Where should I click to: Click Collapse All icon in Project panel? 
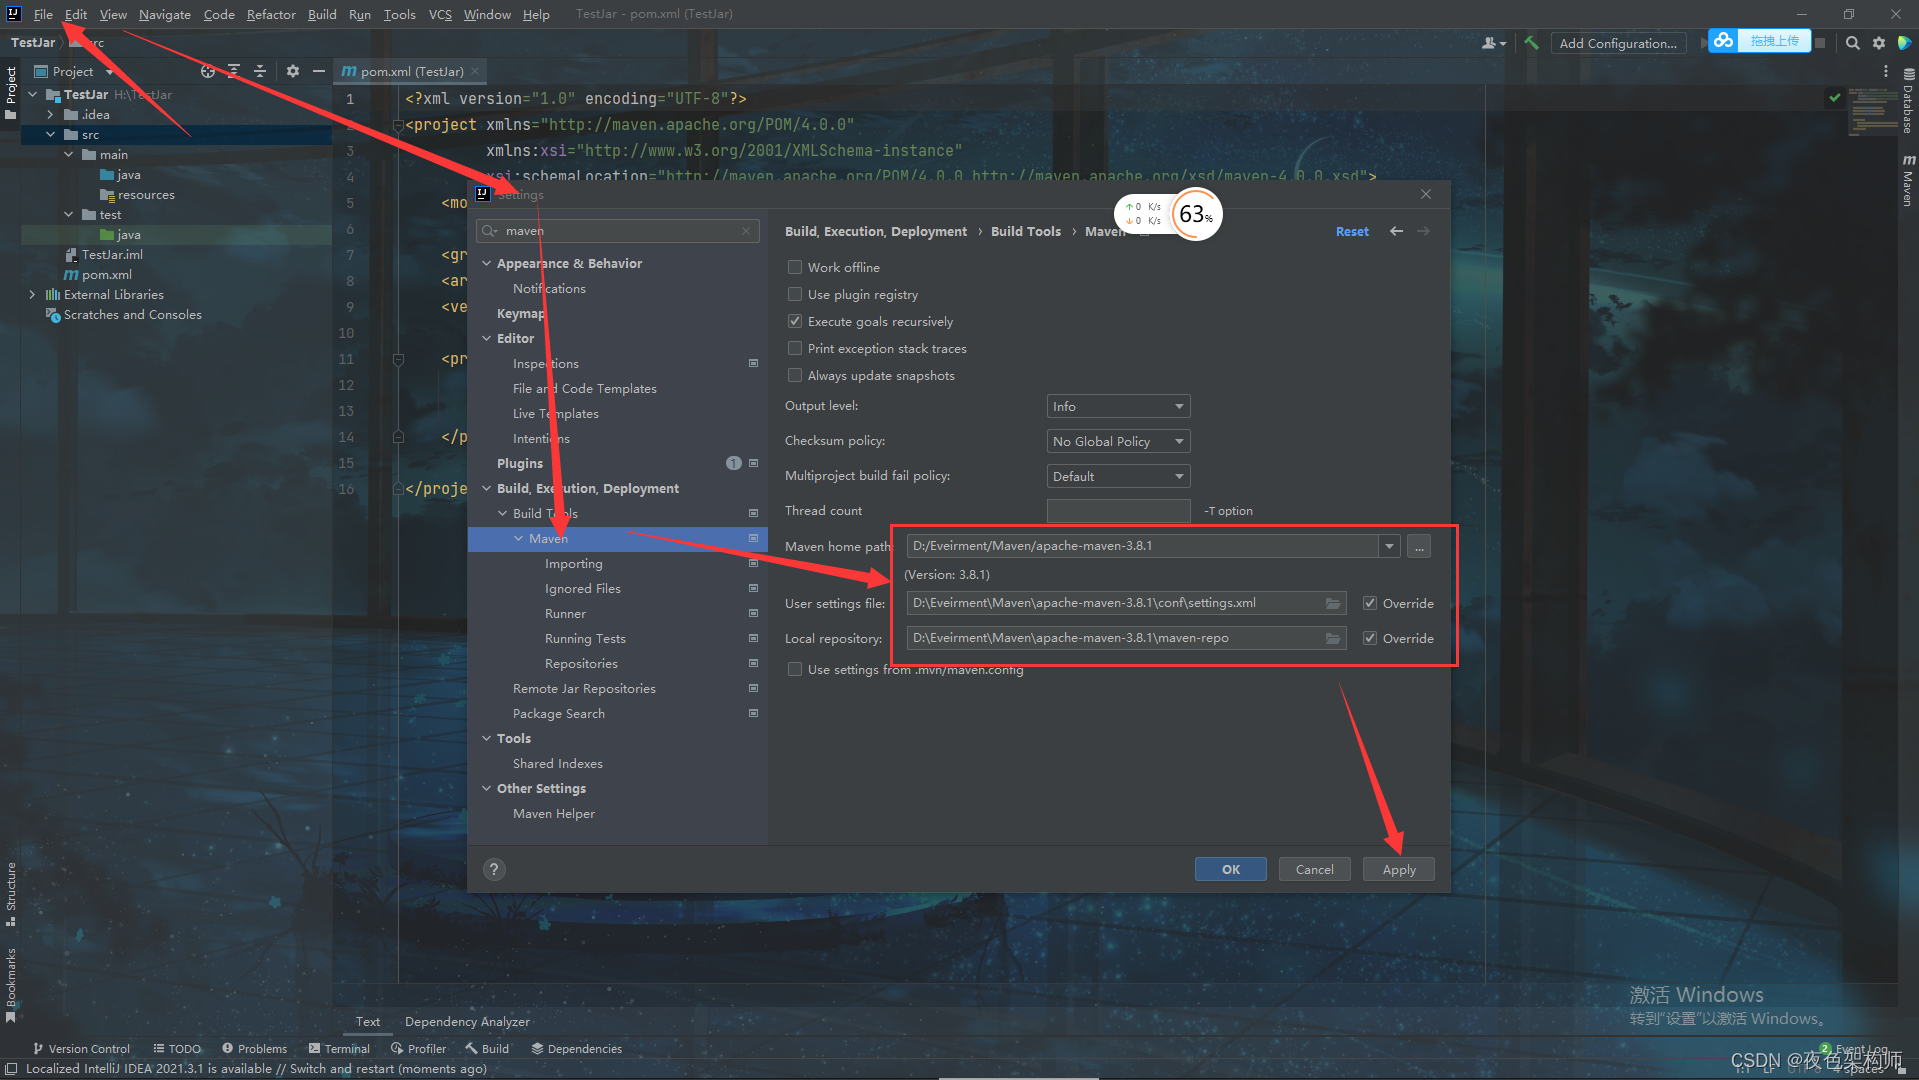click(259, 71)
